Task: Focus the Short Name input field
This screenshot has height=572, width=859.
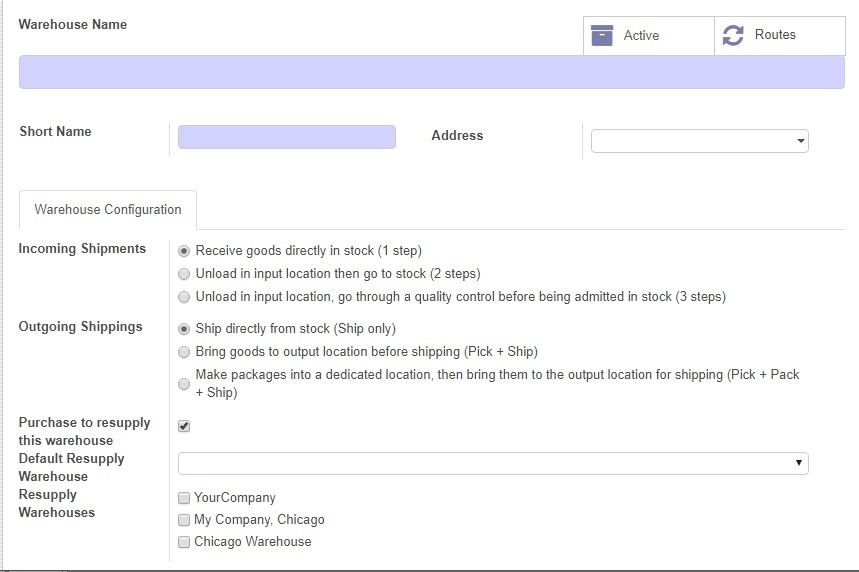Action: tap(287, 137)
